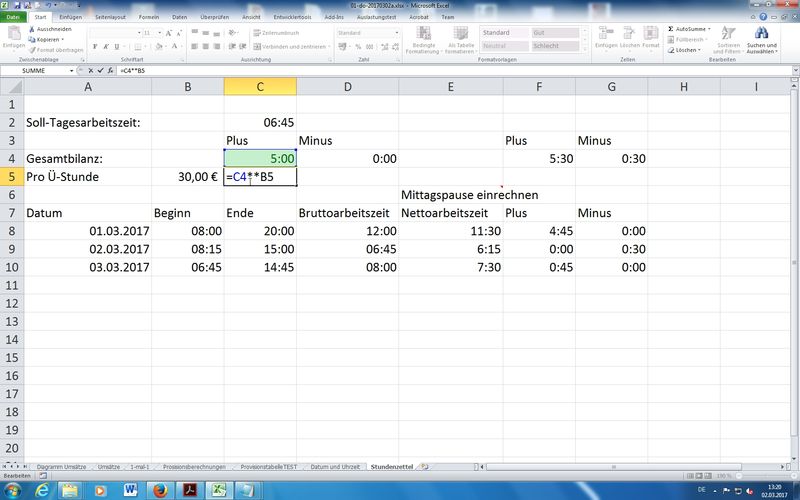Viewport: 800px width, 500px height.
Task: Select cell B5 containing 30,00 €
Action: point(188,177)
